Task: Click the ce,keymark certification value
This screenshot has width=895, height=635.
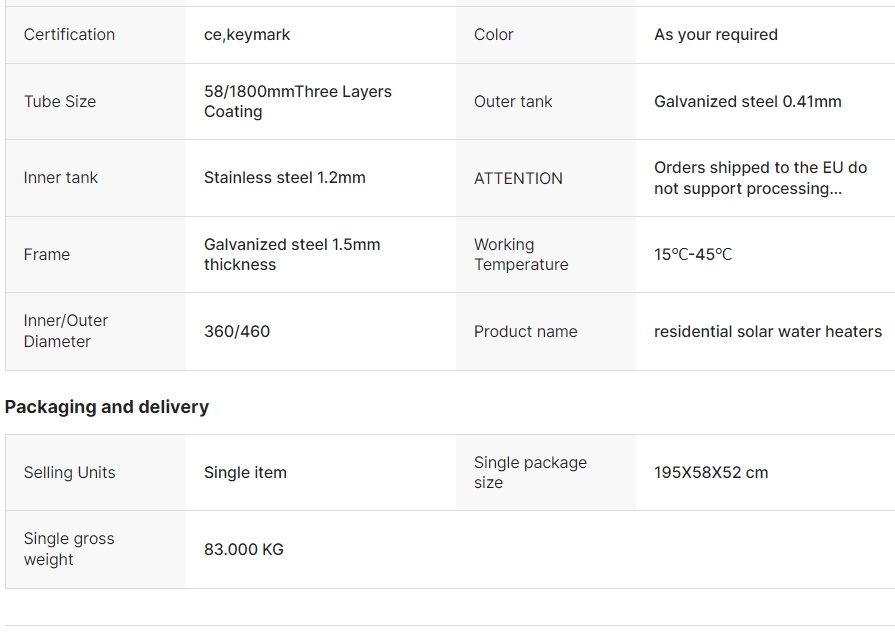Action: 247,35
